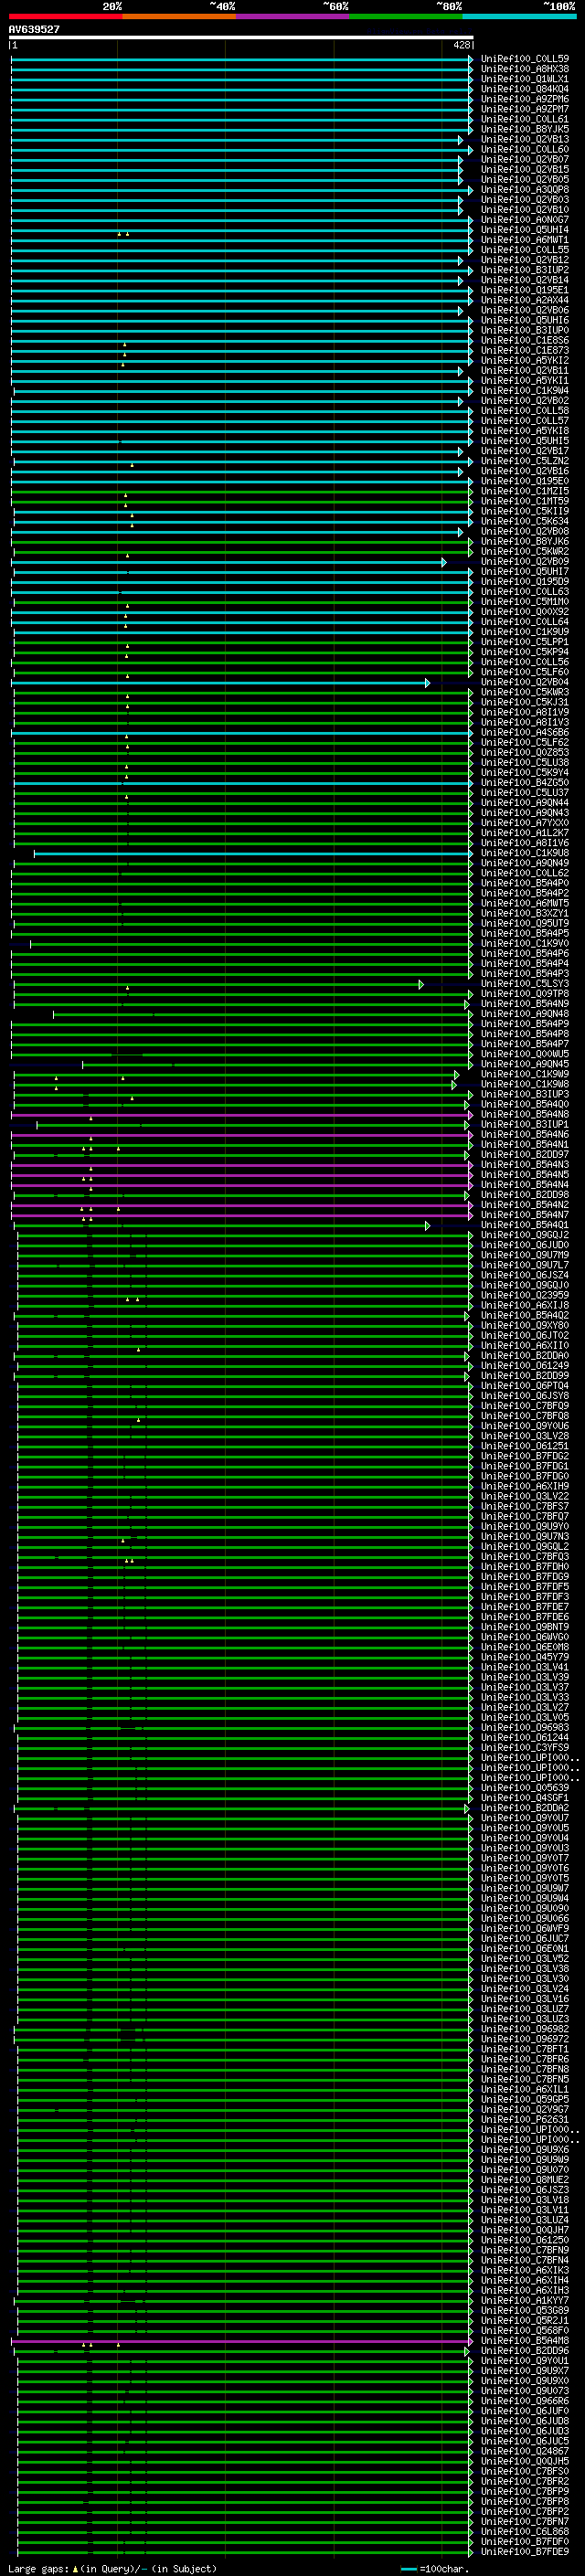The height and width of the screenshot is (2576, 585).
Task: Click the Large gaps legend text
Action: (x=112, y=2569)
